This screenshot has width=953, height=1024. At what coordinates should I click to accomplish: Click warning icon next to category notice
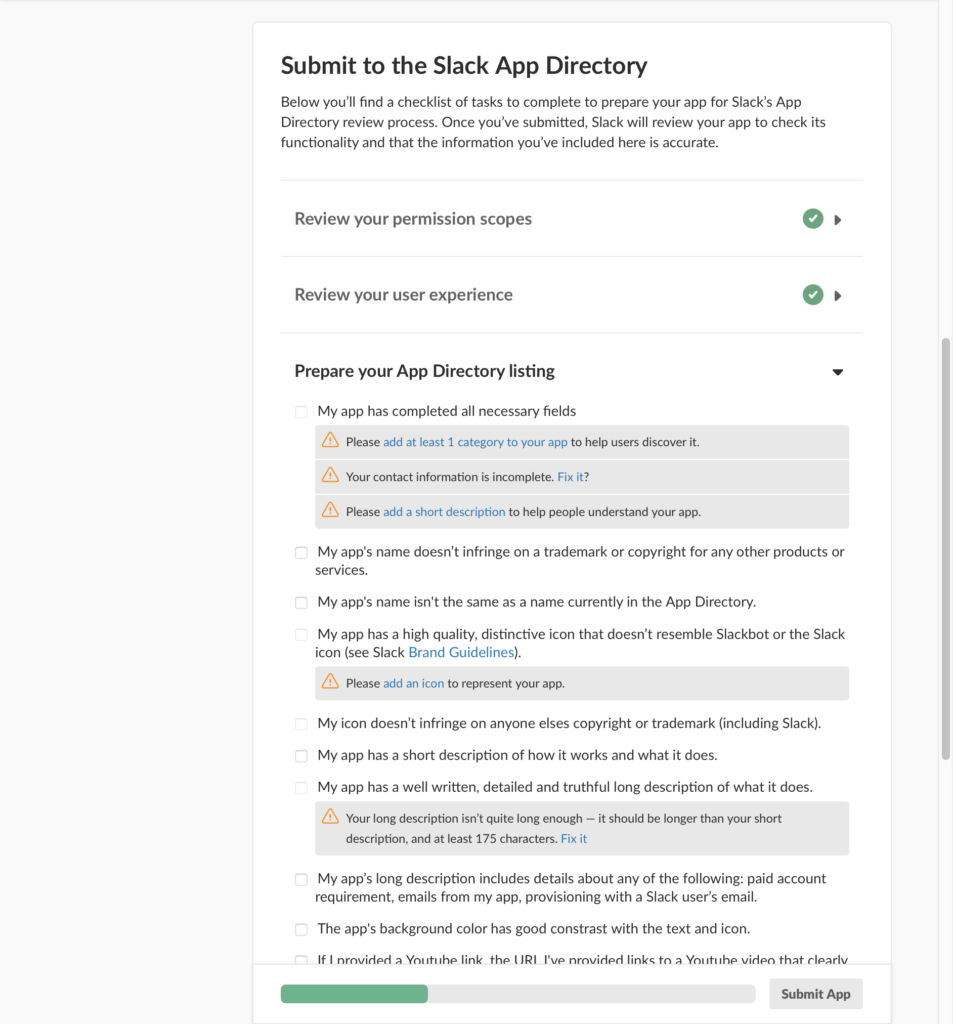point(331,440)
